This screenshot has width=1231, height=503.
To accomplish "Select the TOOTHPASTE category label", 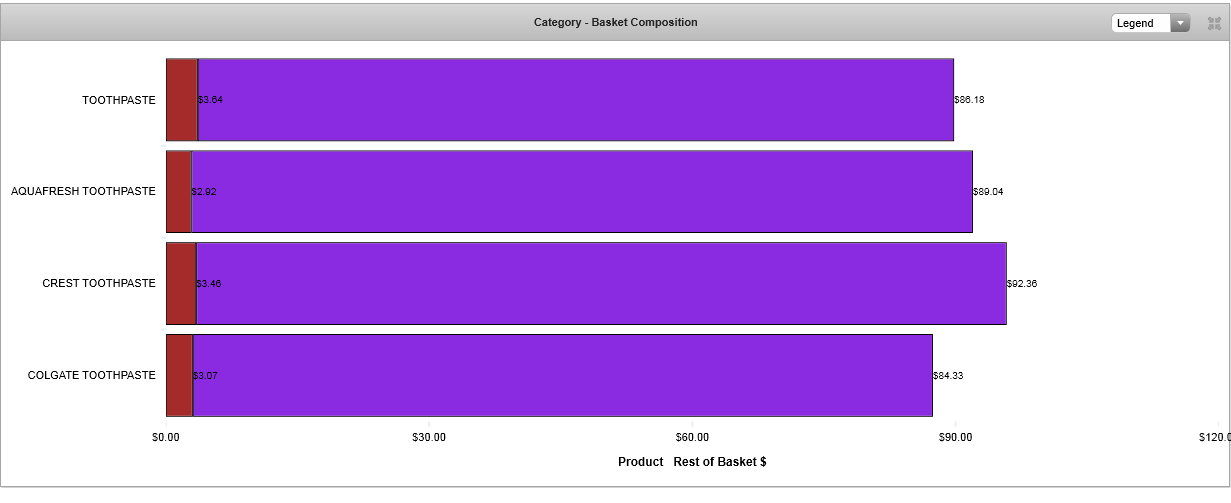I will 118,100.
